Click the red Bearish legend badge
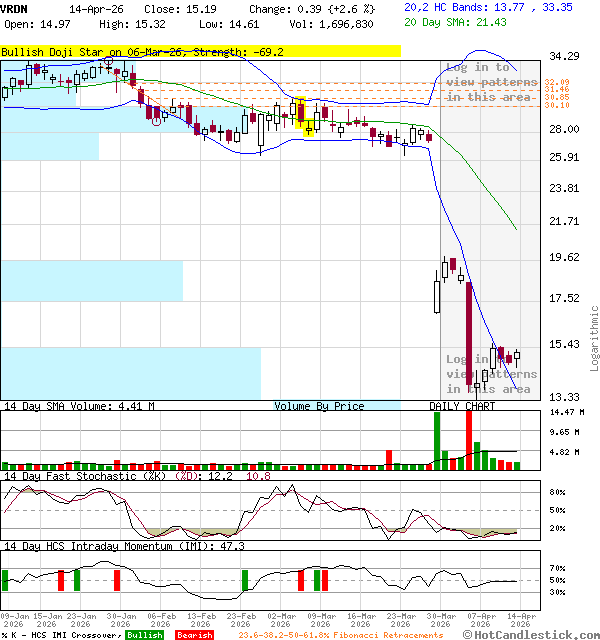Screen dimensions: 600x640 pyautogui.click(x=193, y=635)
